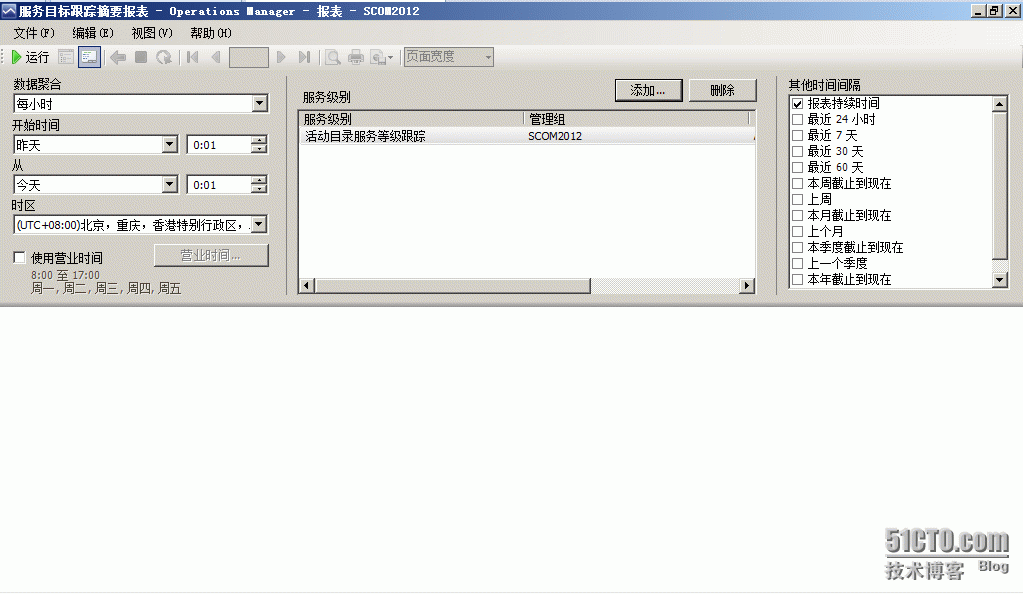Click the 删除 button

pos(722,91)
